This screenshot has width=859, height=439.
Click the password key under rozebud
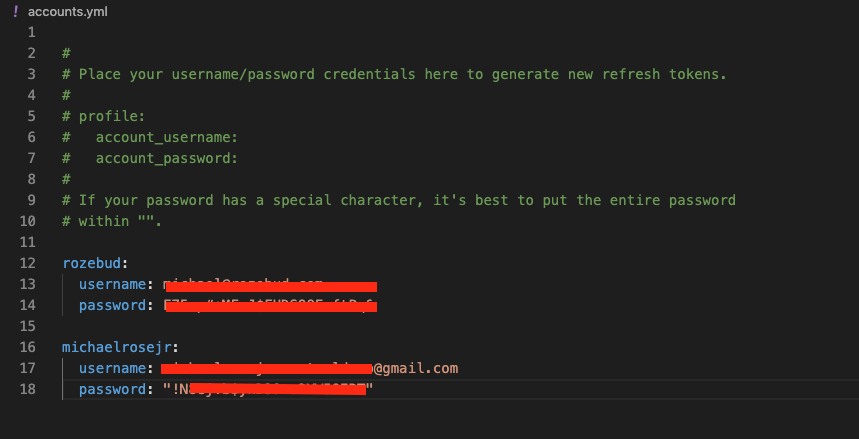(x=112, y=305)
